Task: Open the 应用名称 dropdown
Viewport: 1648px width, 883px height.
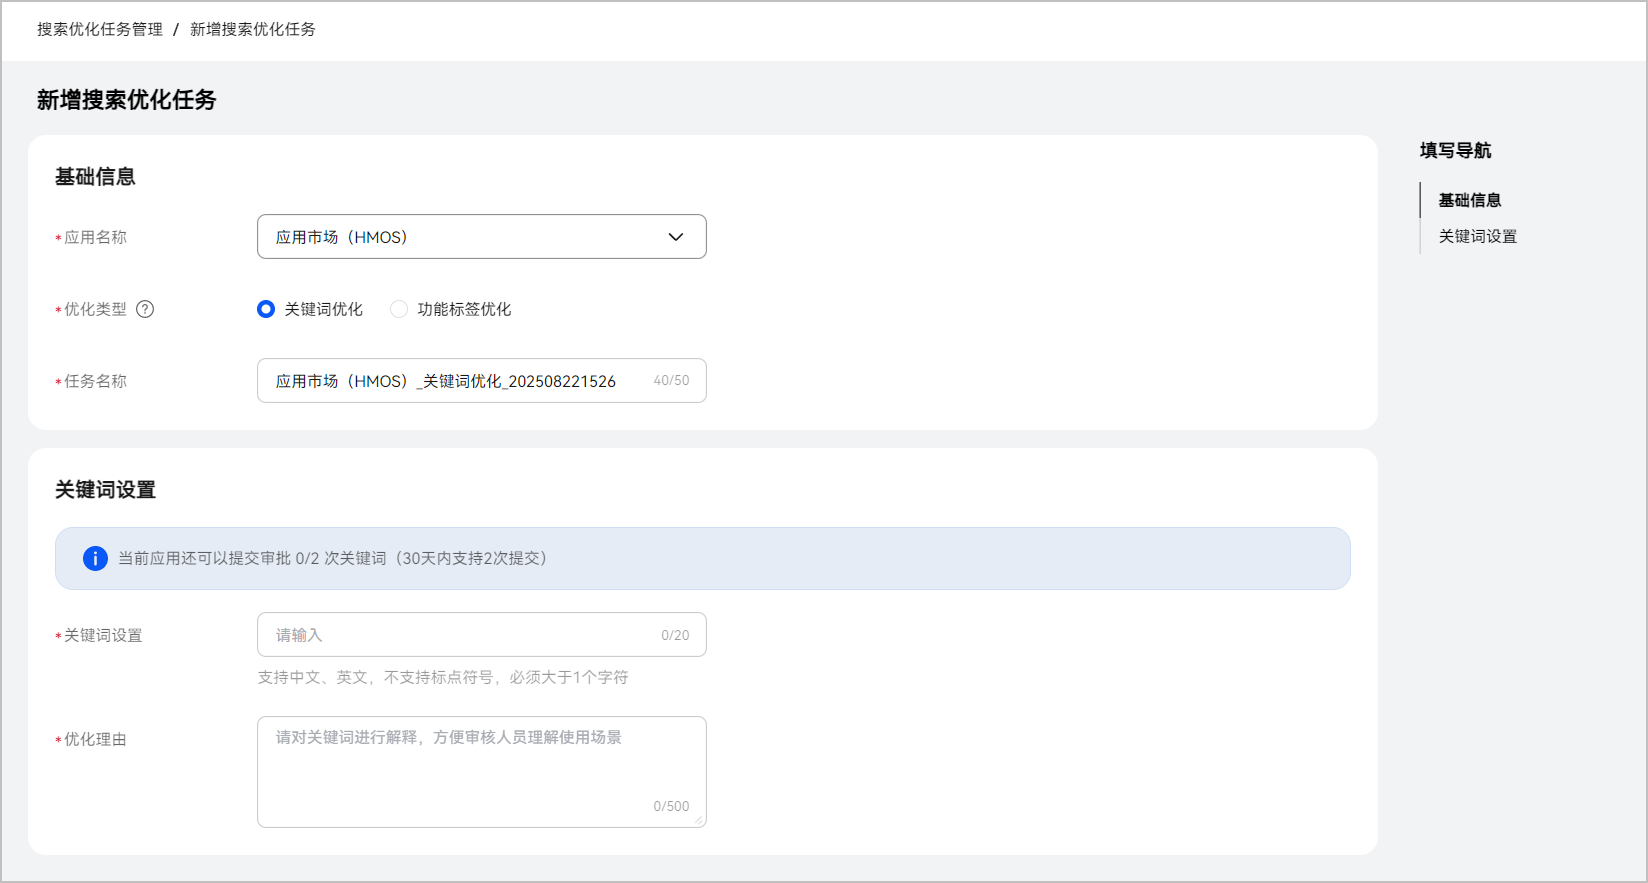Action: pyautogui.click(x=482, y=237)
